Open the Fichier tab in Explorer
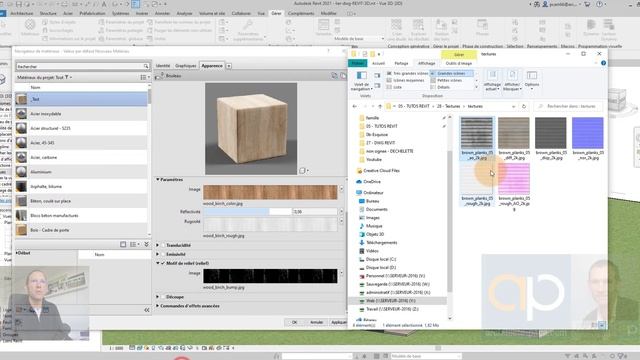640x360 pixels. (x=358, y=63)
